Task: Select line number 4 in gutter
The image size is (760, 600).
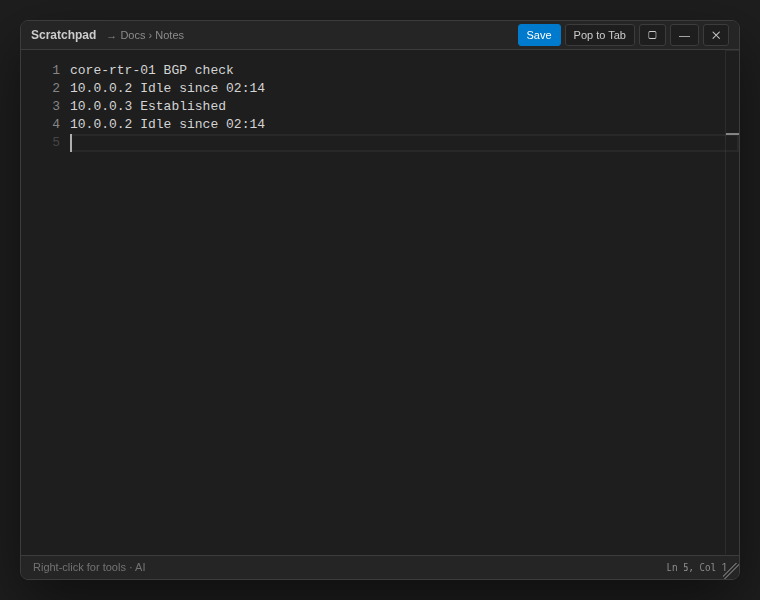Action: 56,124
